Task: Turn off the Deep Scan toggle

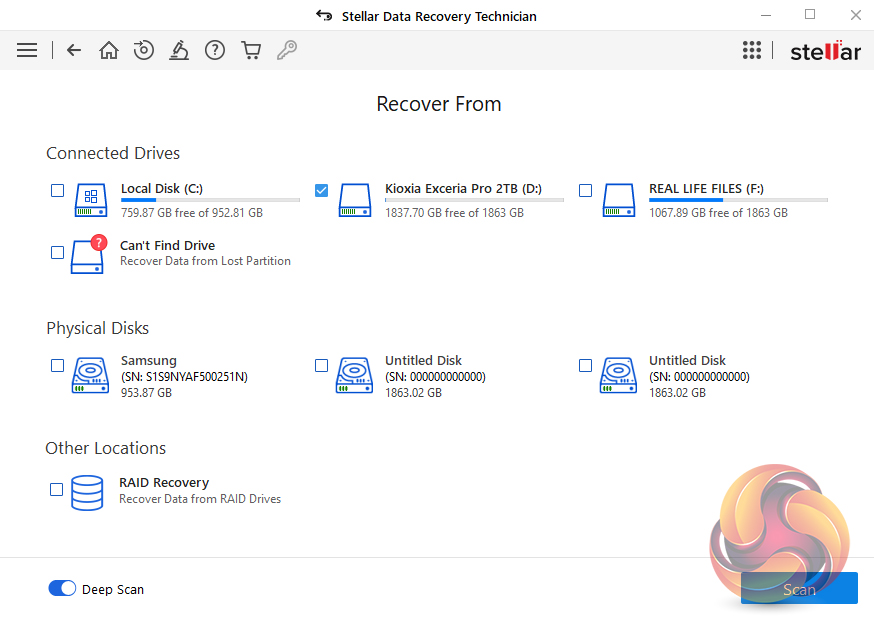Action: click(62, 588)
